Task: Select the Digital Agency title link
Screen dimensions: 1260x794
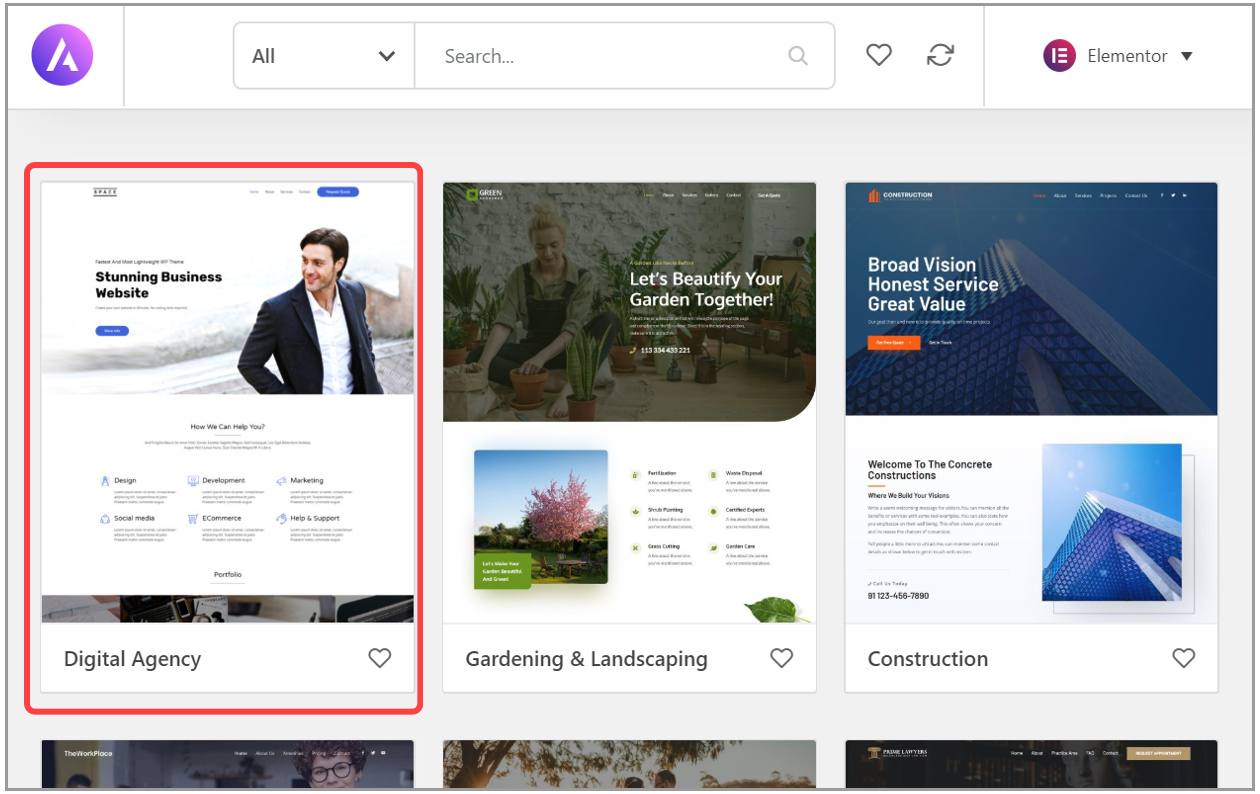Action: point(133,659)
